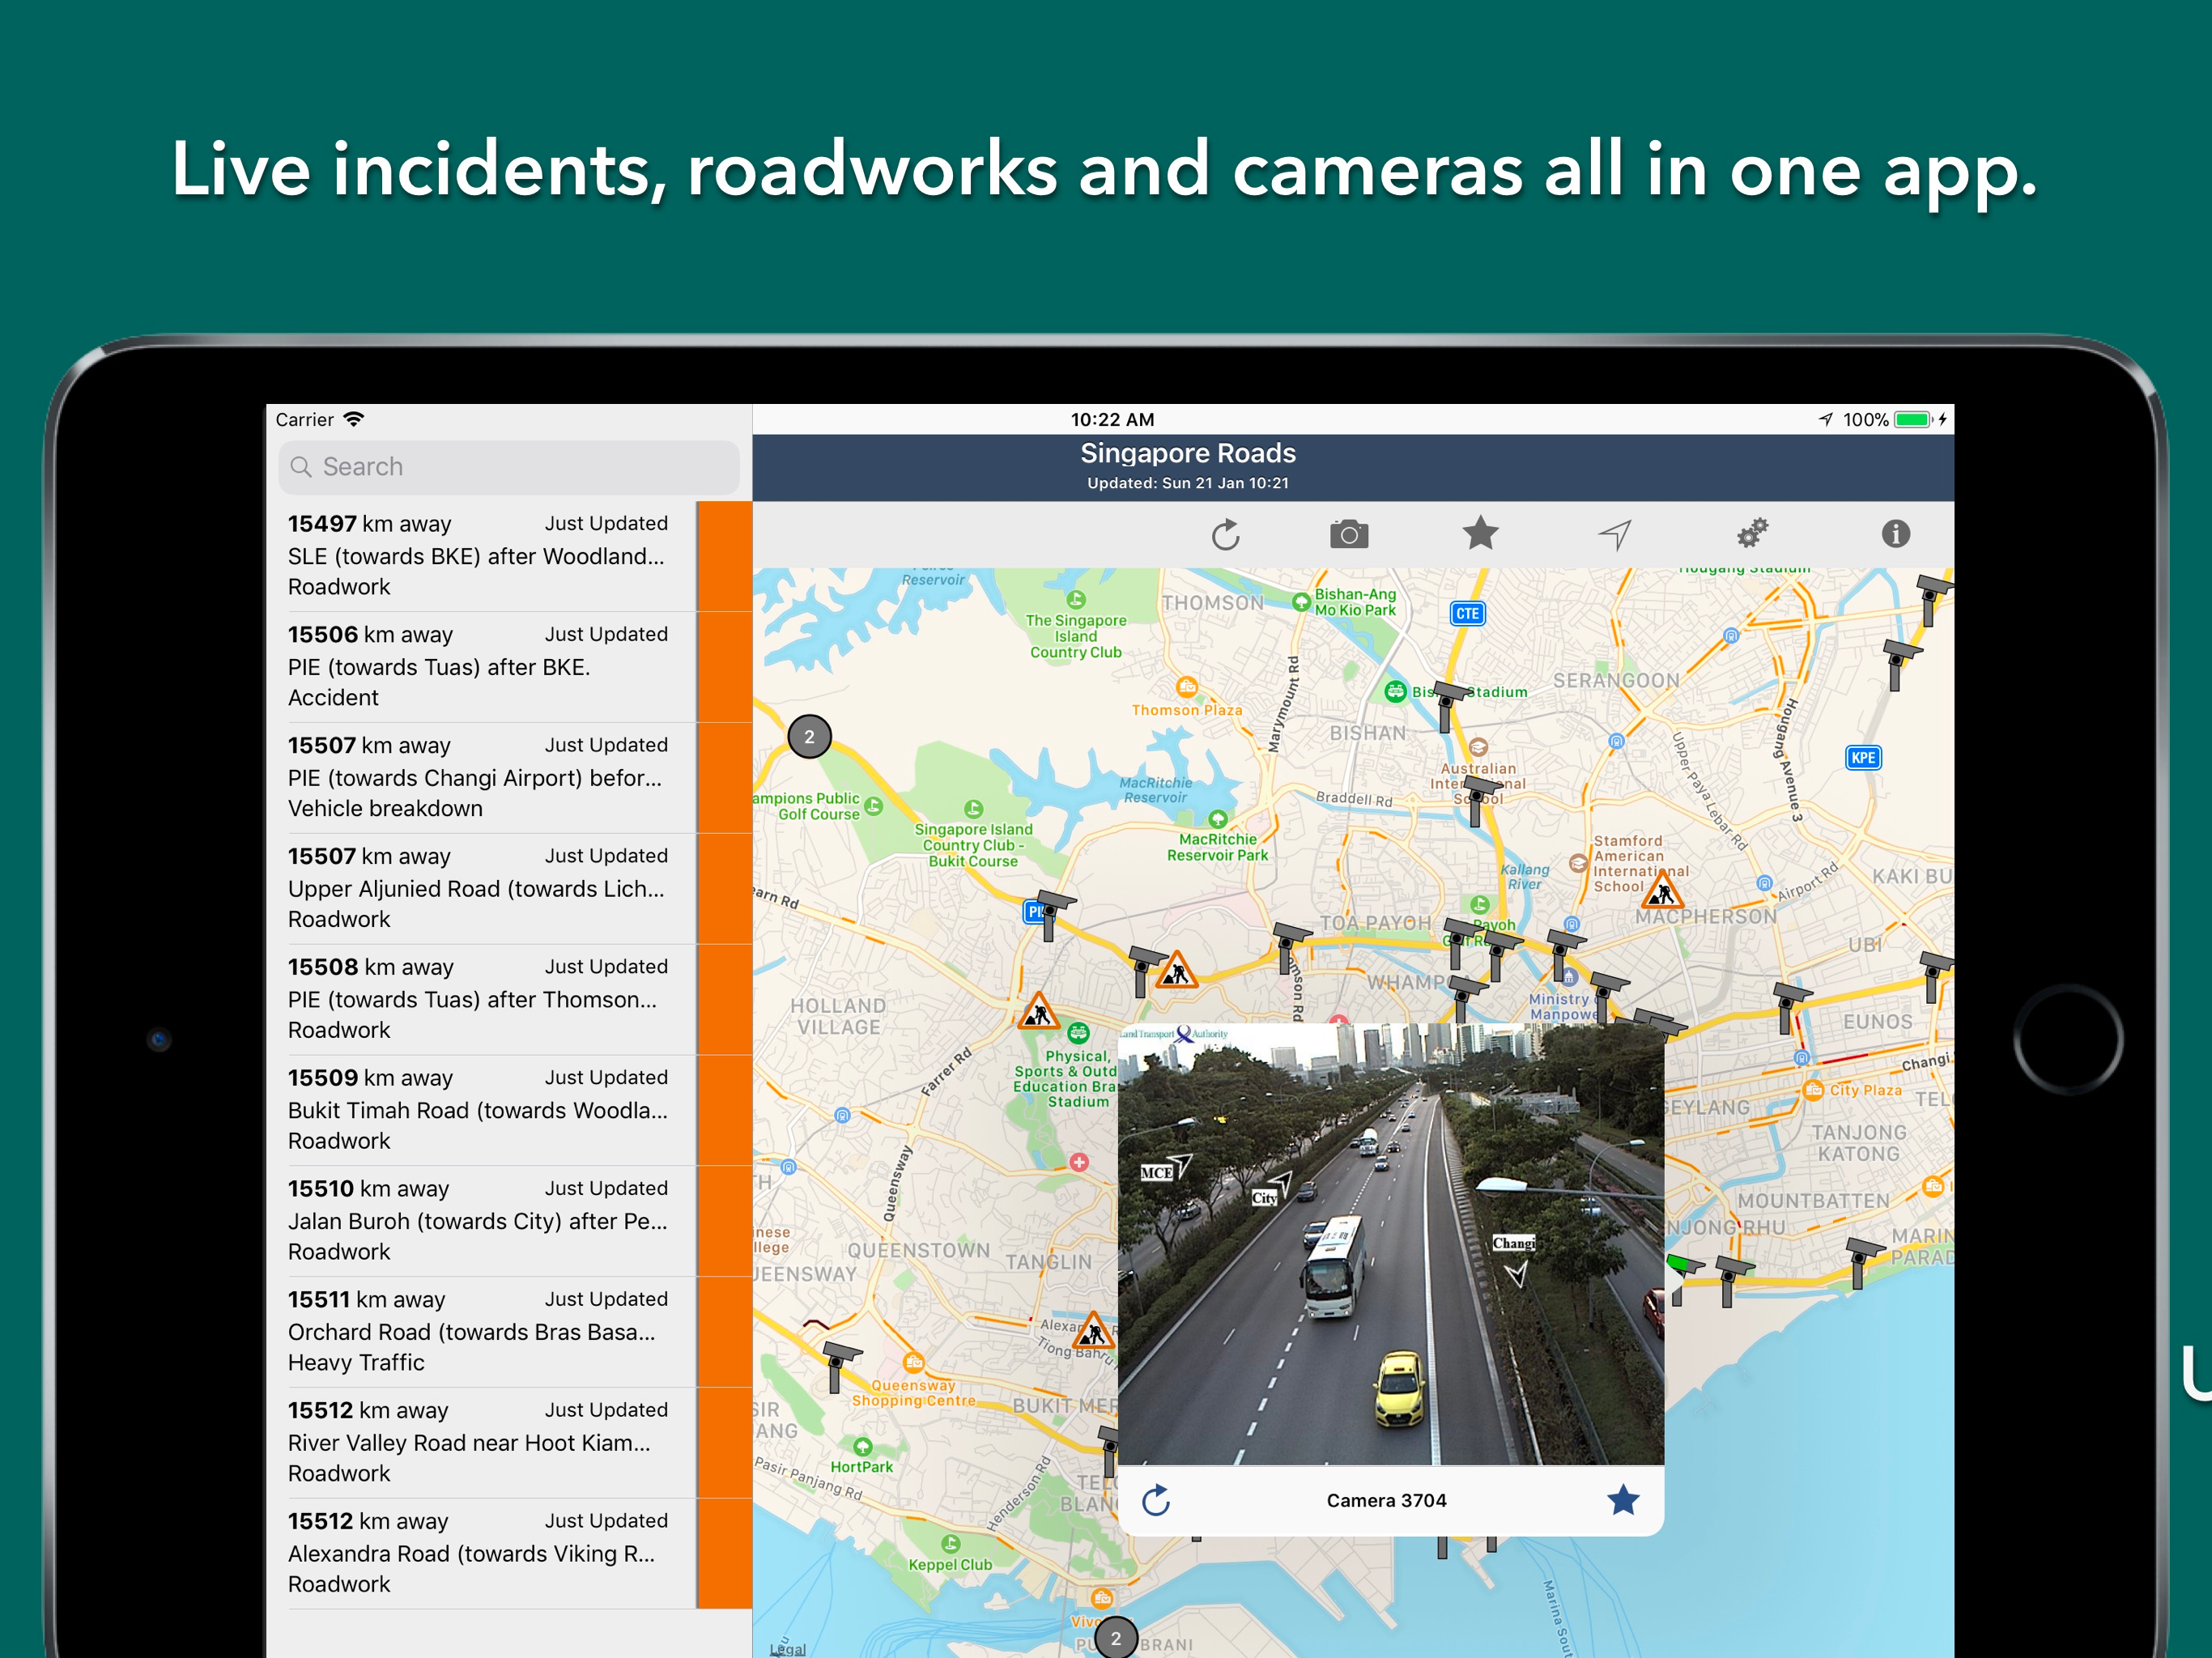Favorite Camera 3704 with the blue star
The image size is (2212, 1658).
[1622, 1499]
